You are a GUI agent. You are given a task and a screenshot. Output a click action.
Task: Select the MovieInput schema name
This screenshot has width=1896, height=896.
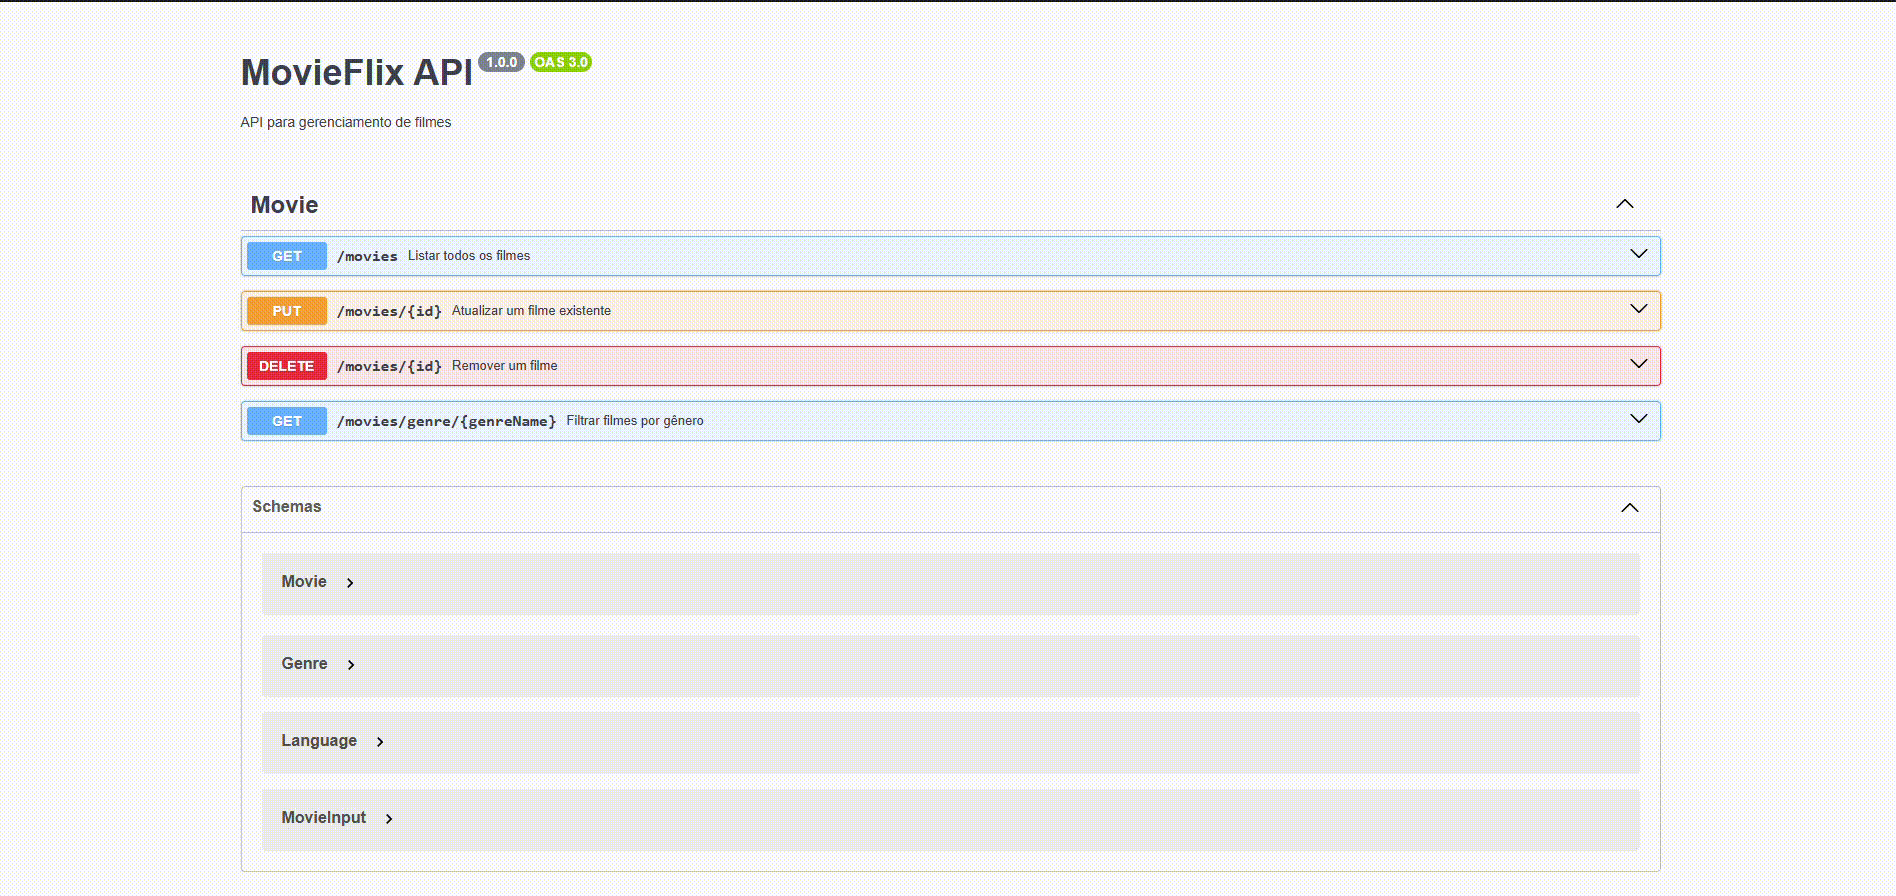tap(323, 818)
